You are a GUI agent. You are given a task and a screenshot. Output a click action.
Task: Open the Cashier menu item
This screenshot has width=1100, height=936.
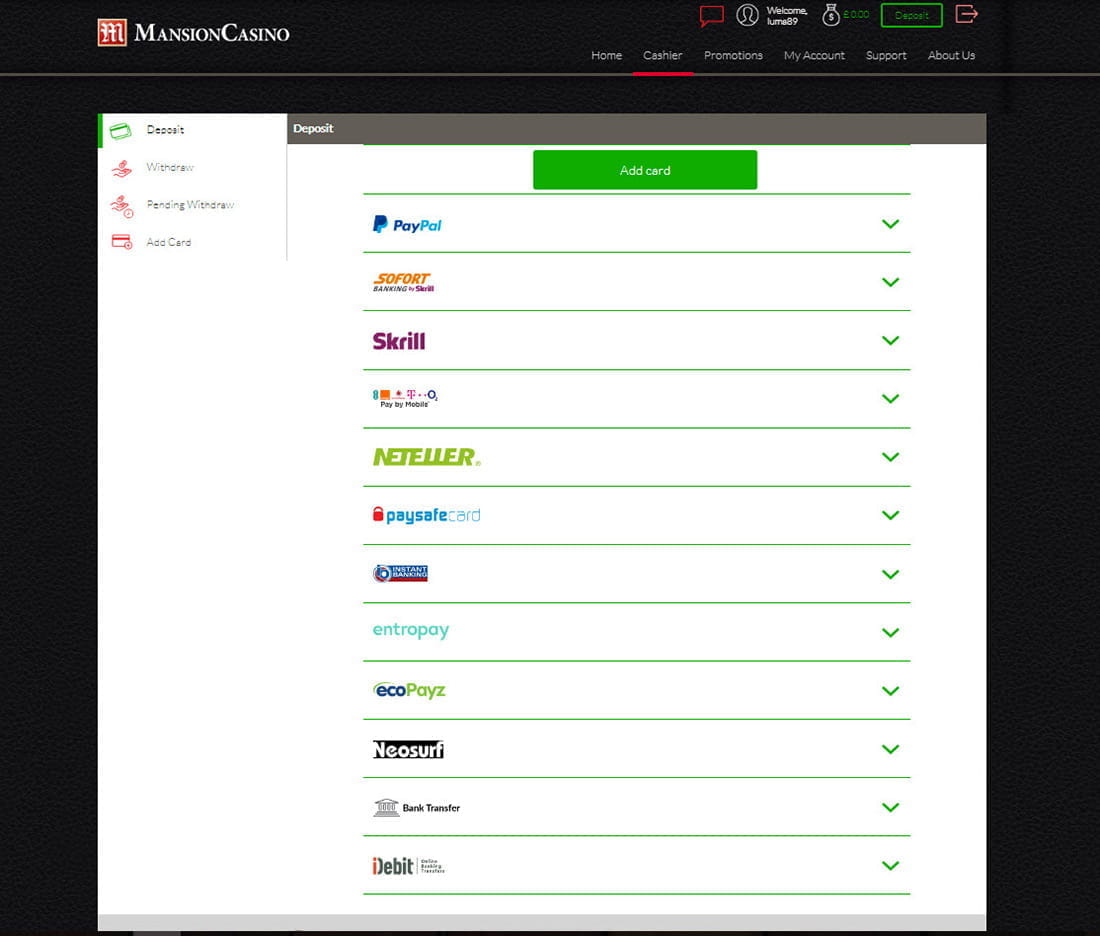(x=662, y=55)
